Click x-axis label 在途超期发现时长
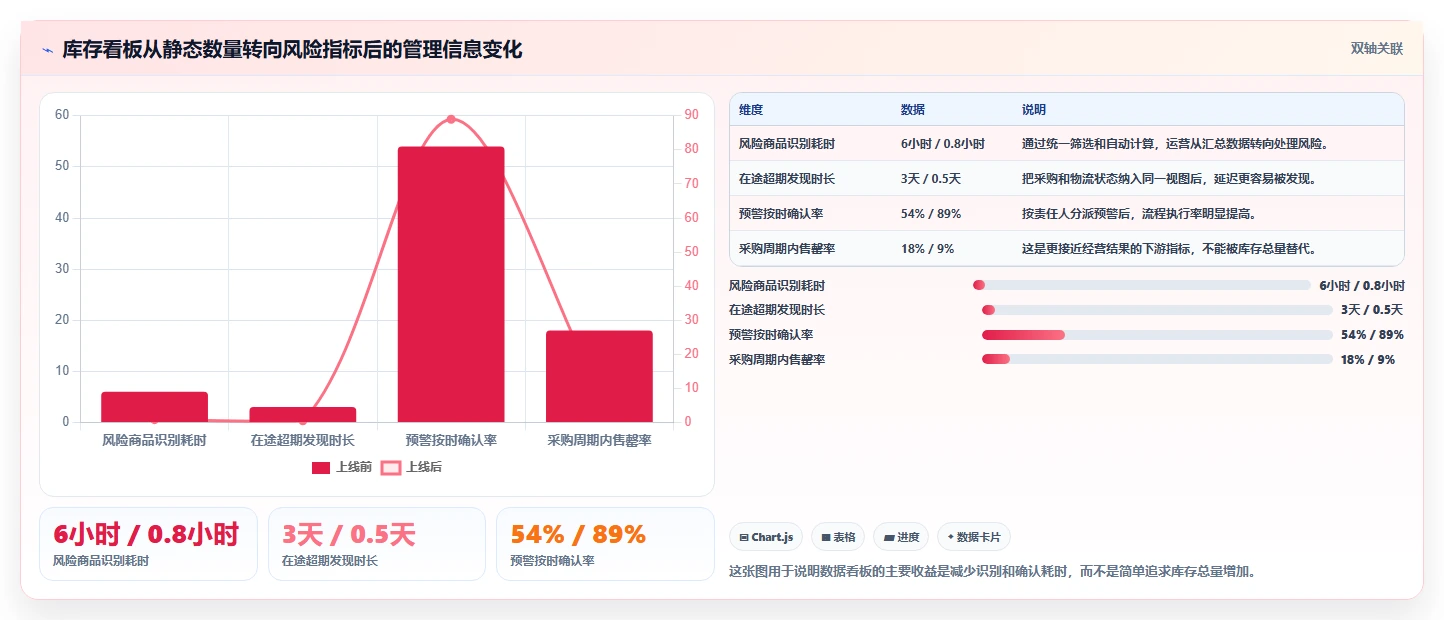Viewport: 1444px width, 620px height. 303,440
